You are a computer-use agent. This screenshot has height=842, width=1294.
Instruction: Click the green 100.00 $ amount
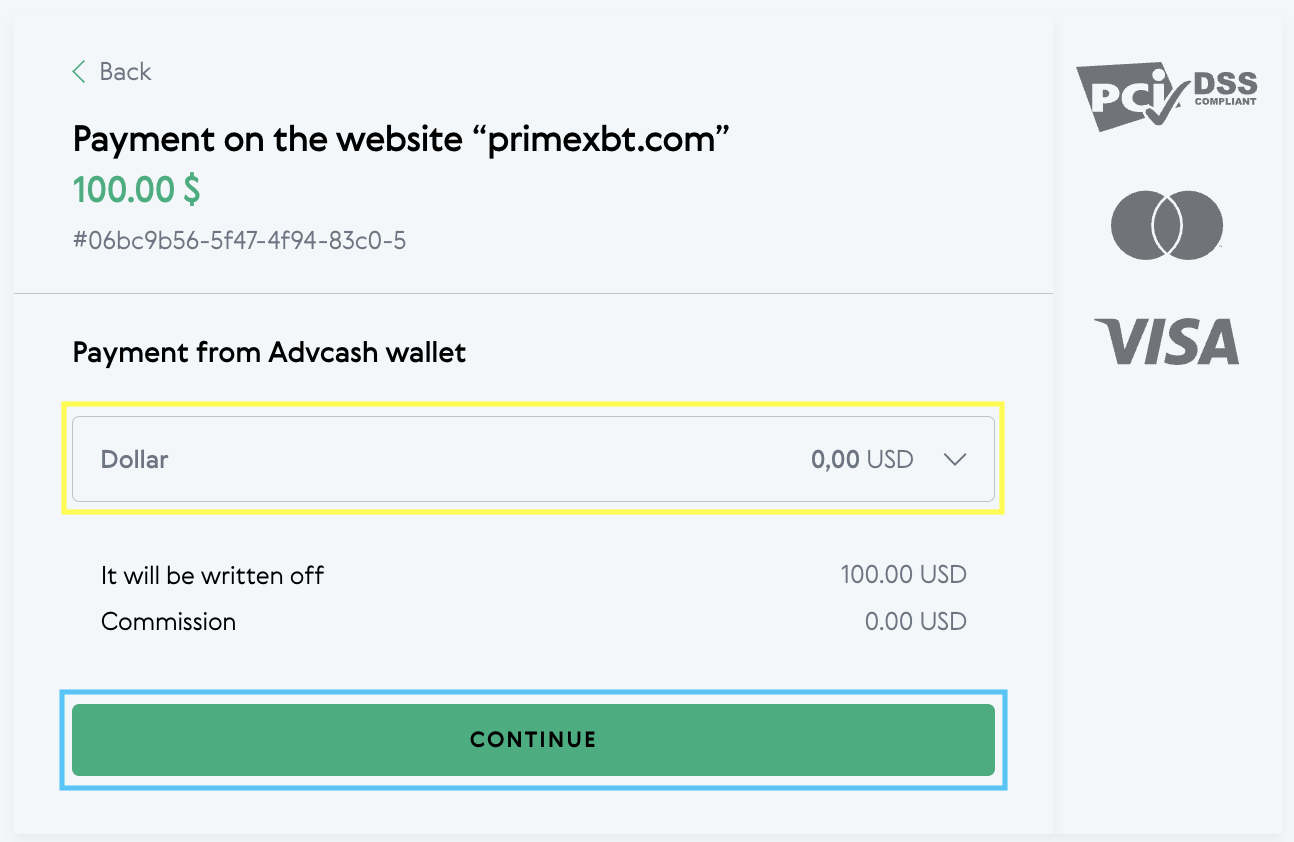click(x=137, y=189)
